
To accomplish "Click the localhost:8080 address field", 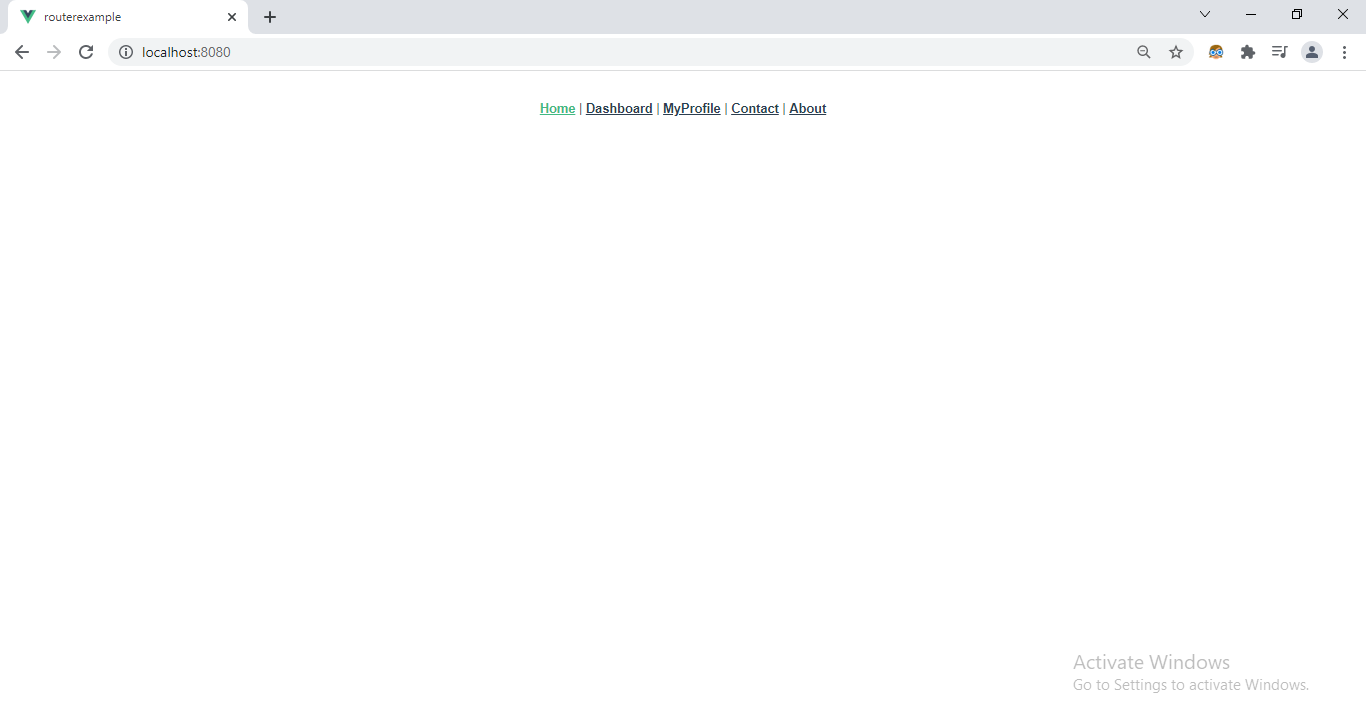I will click(600, 52).
